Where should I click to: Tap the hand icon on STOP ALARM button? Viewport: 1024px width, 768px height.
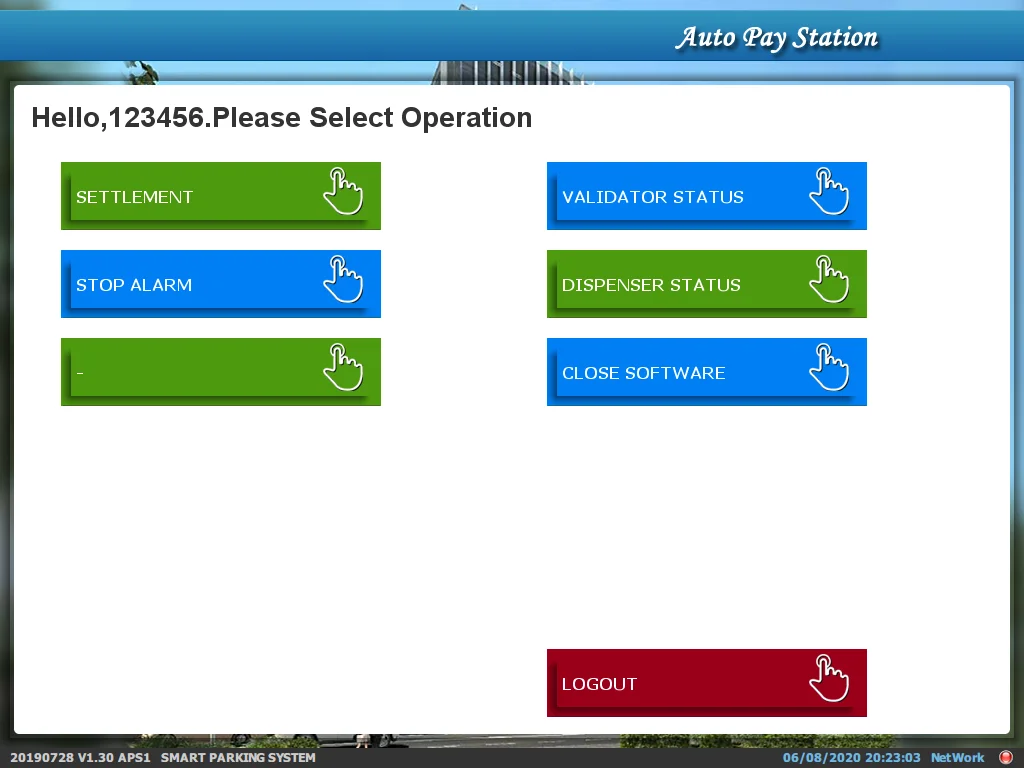[344, 280]
